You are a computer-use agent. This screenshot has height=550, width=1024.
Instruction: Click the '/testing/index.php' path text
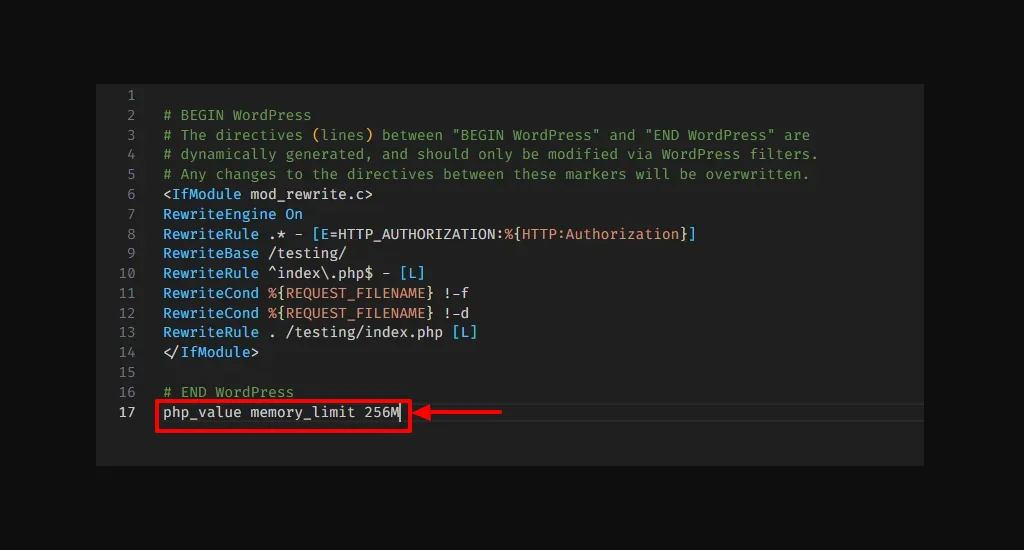[x=364, y=332]
